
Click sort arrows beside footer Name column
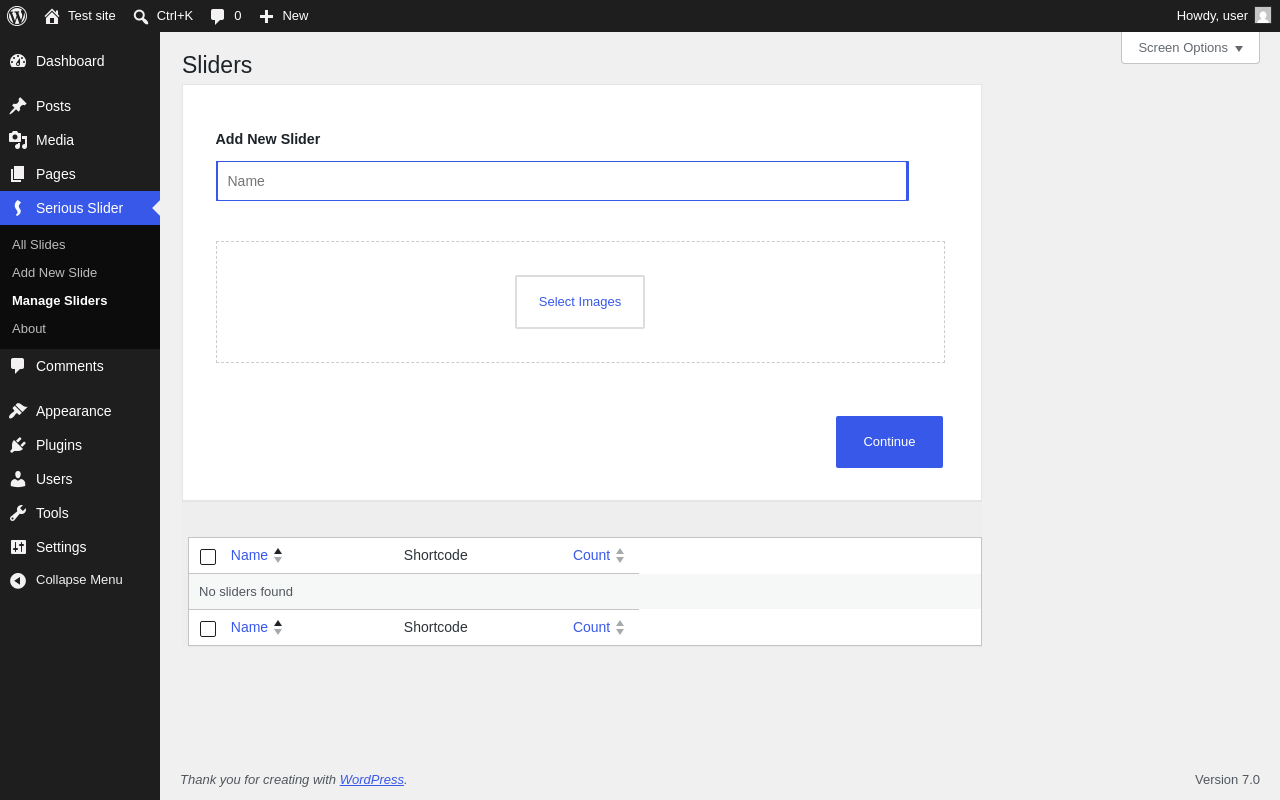click(x=278, y=627)
